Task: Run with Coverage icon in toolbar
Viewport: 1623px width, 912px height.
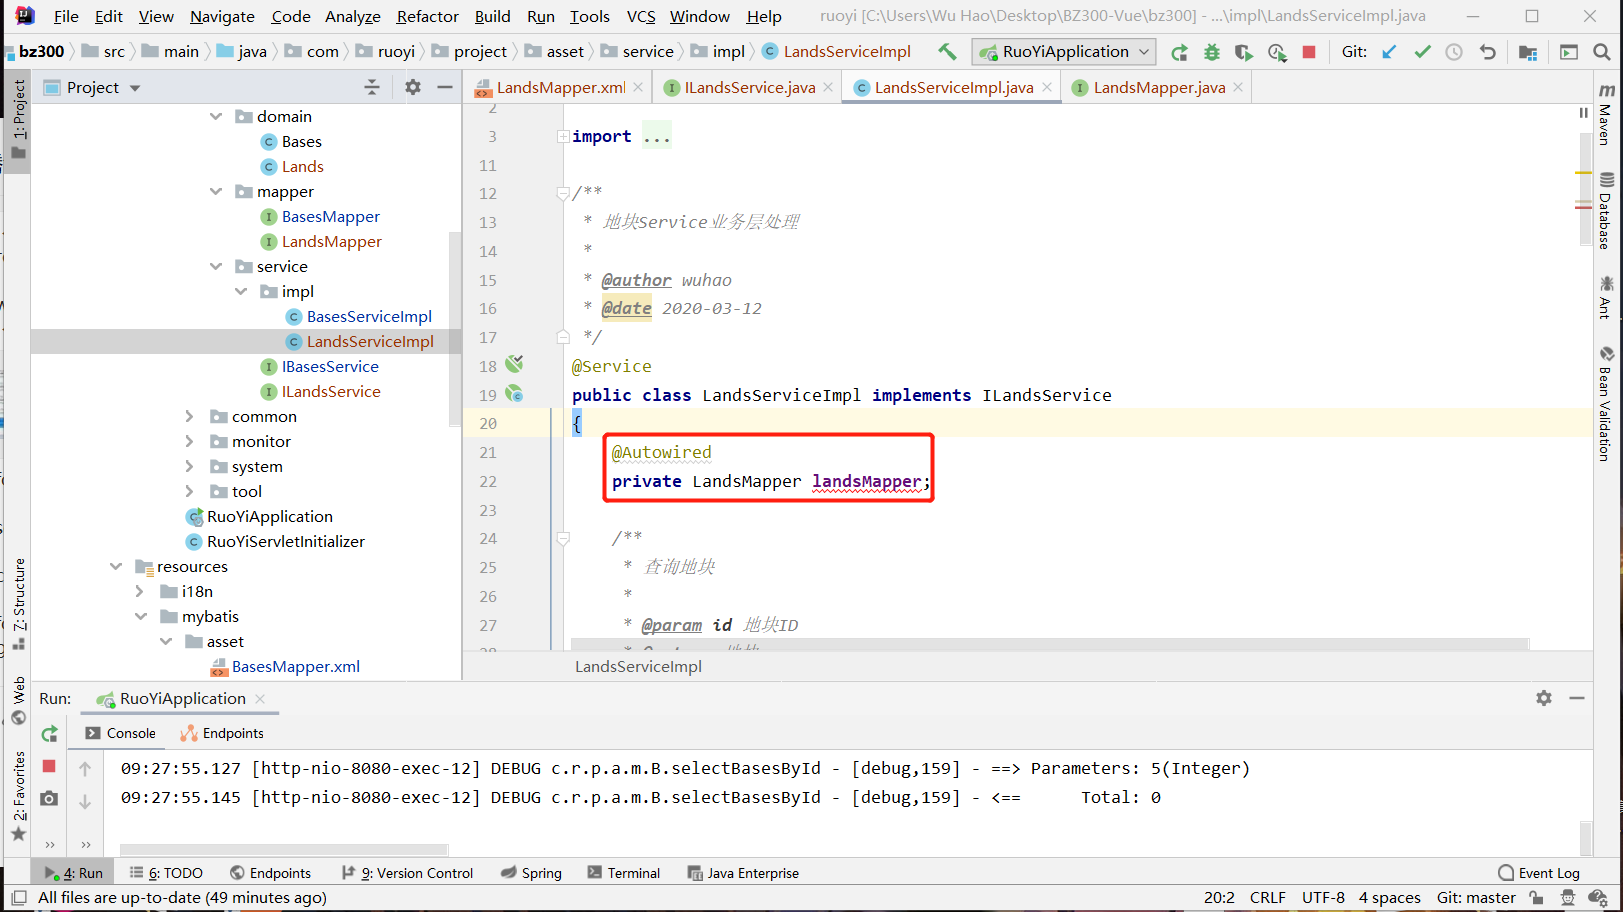Action: tap(1244, 52)
